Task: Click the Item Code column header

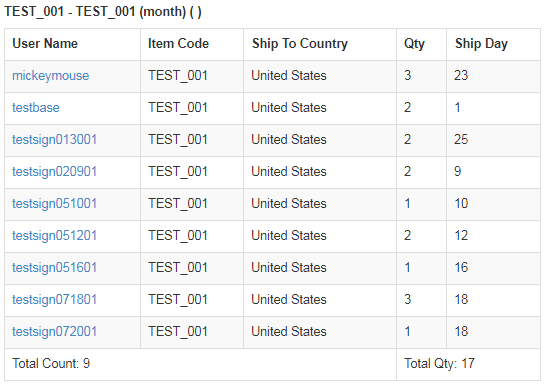Action: 178,44
